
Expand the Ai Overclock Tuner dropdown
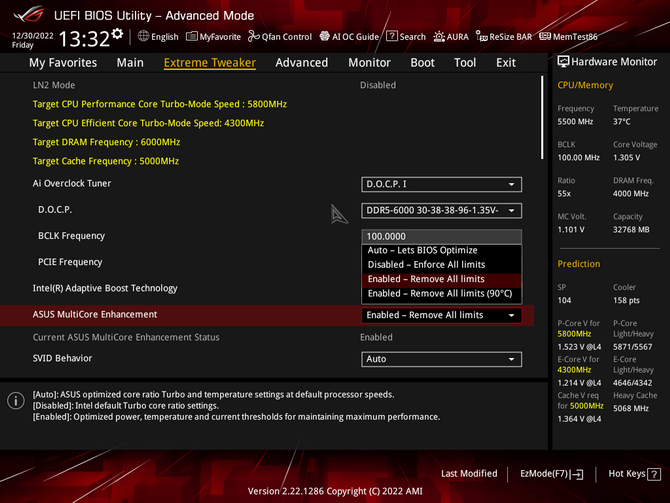coord(441,184)
